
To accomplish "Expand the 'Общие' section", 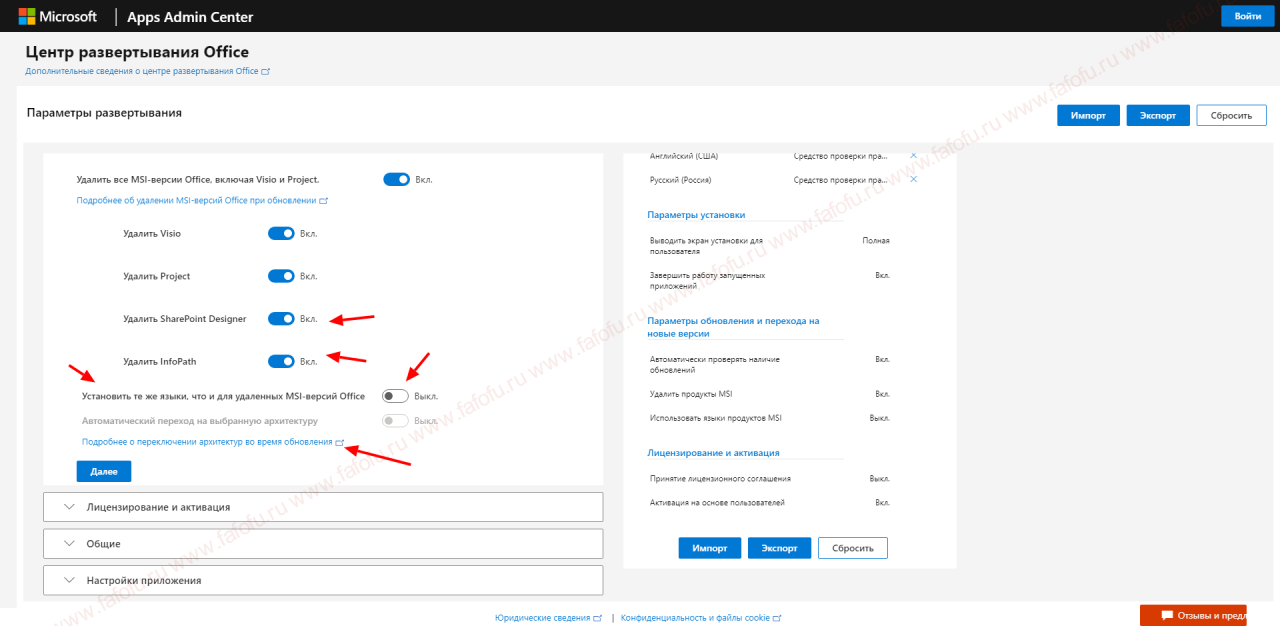I will click(323, 544).
